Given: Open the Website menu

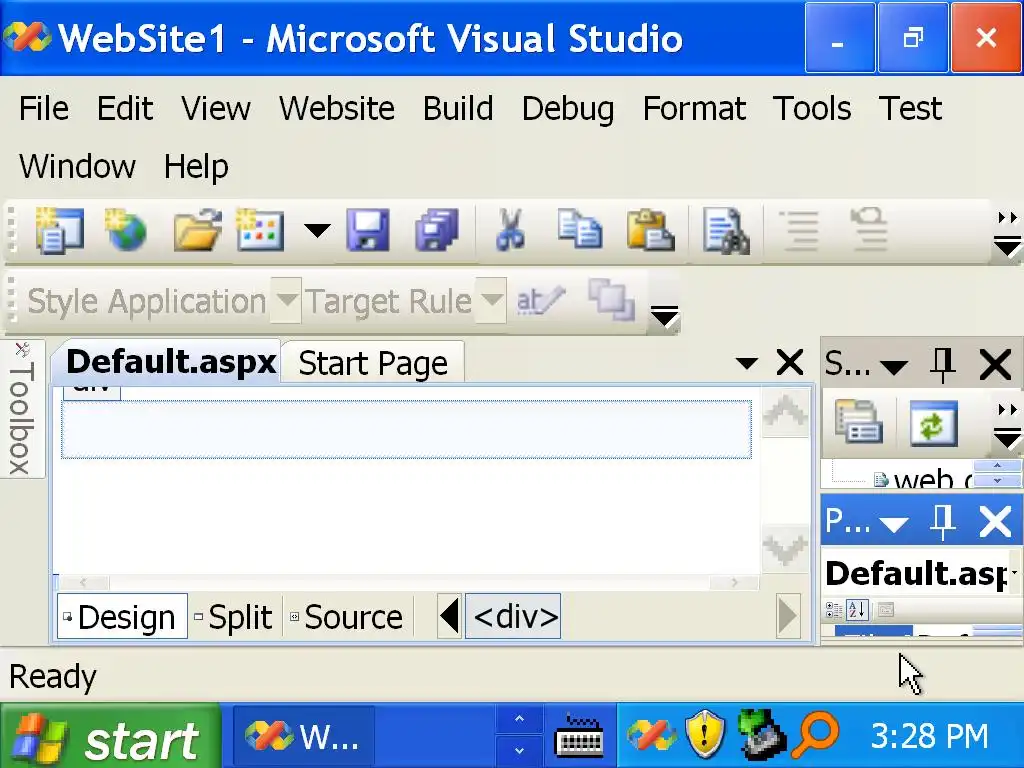Looking at the screenshot, I should coord(337,108).
